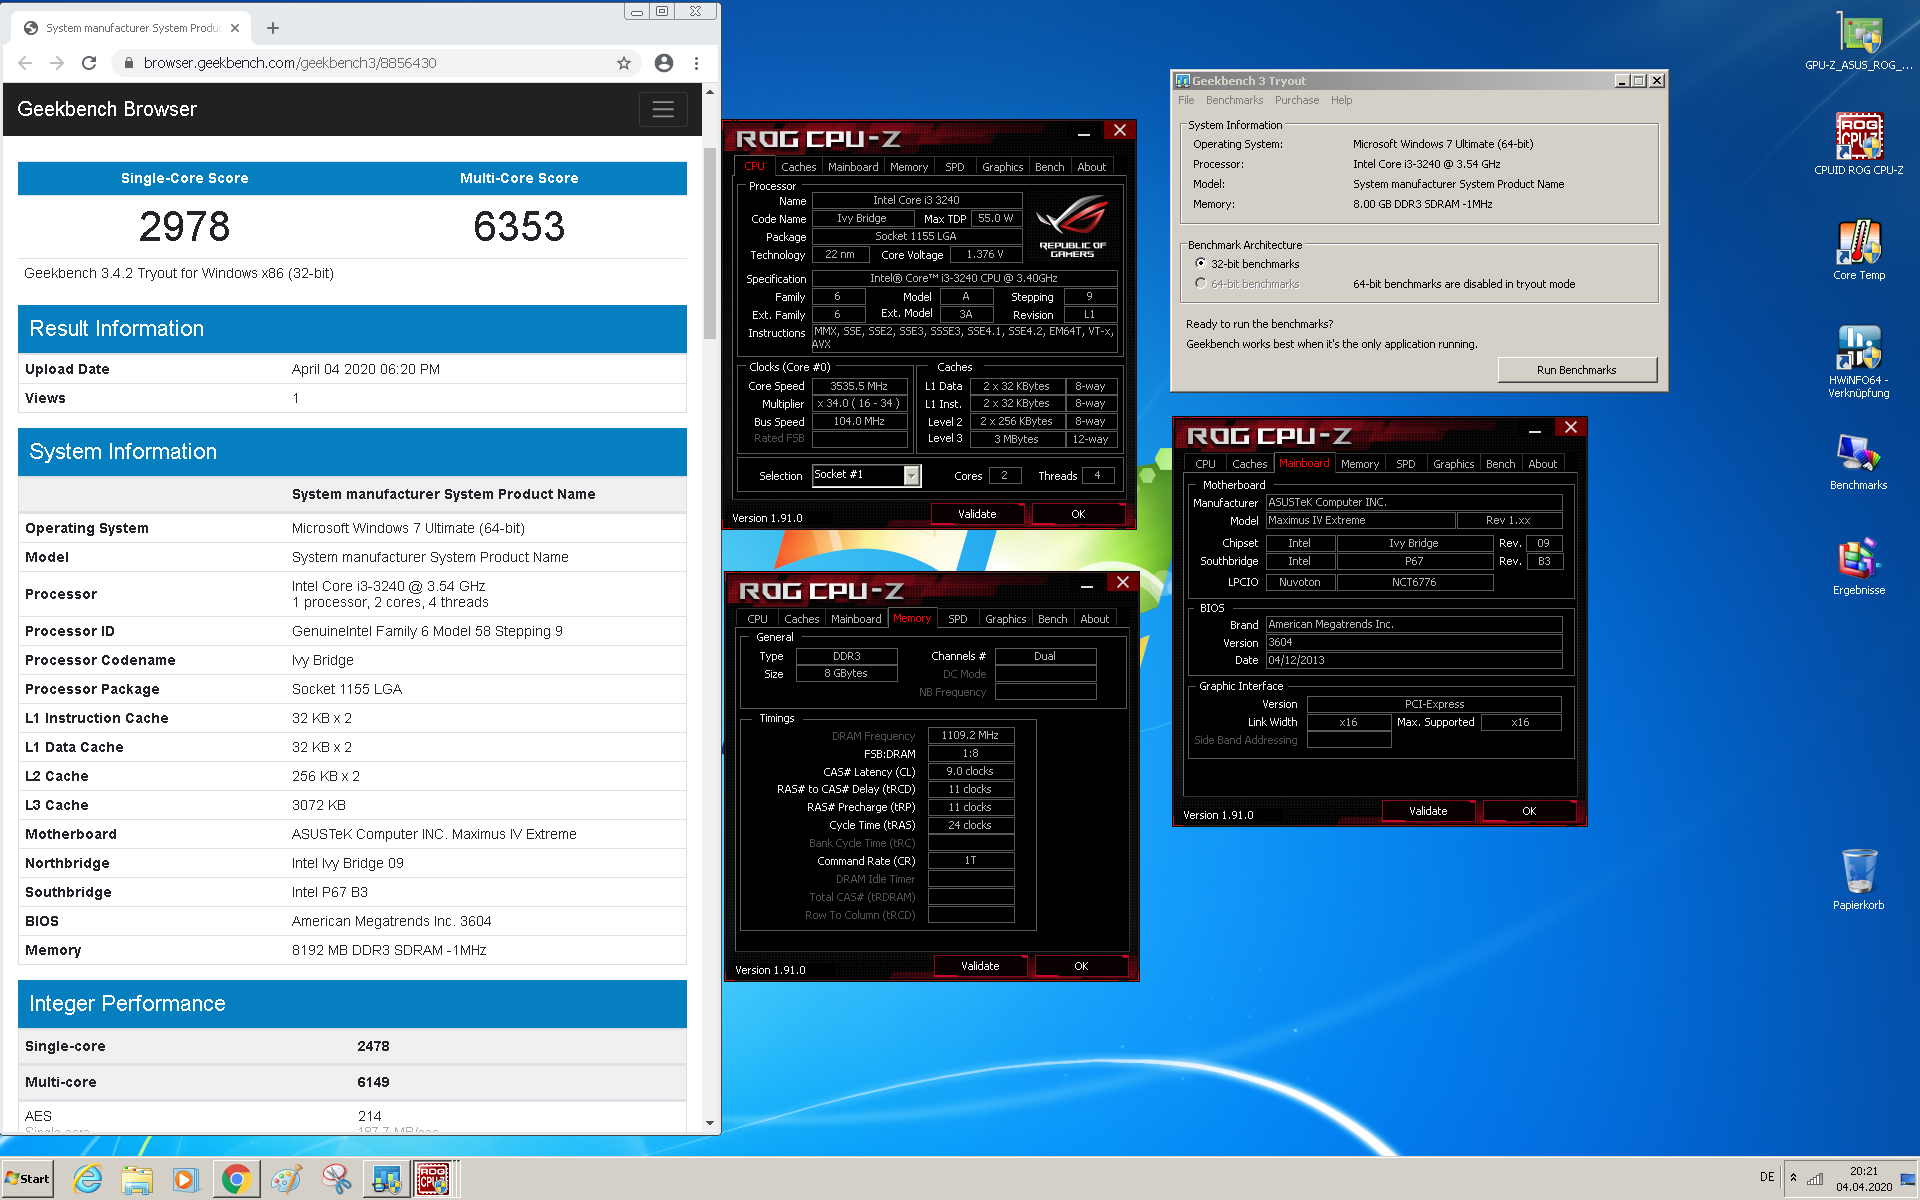Click the Core Speed value 3535.5 MHz
The width and height of the screenshot is (1920, 1200).
859,386
